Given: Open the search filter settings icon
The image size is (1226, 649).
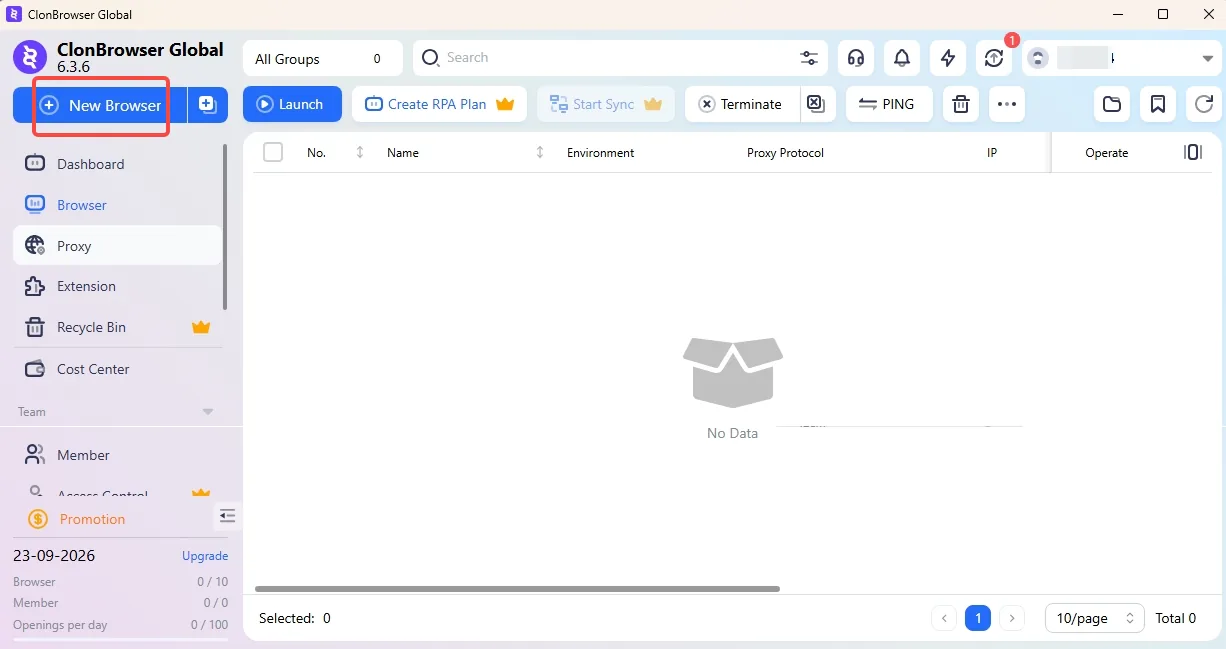Looking at the screenshot, I should [x=809, y=58].
